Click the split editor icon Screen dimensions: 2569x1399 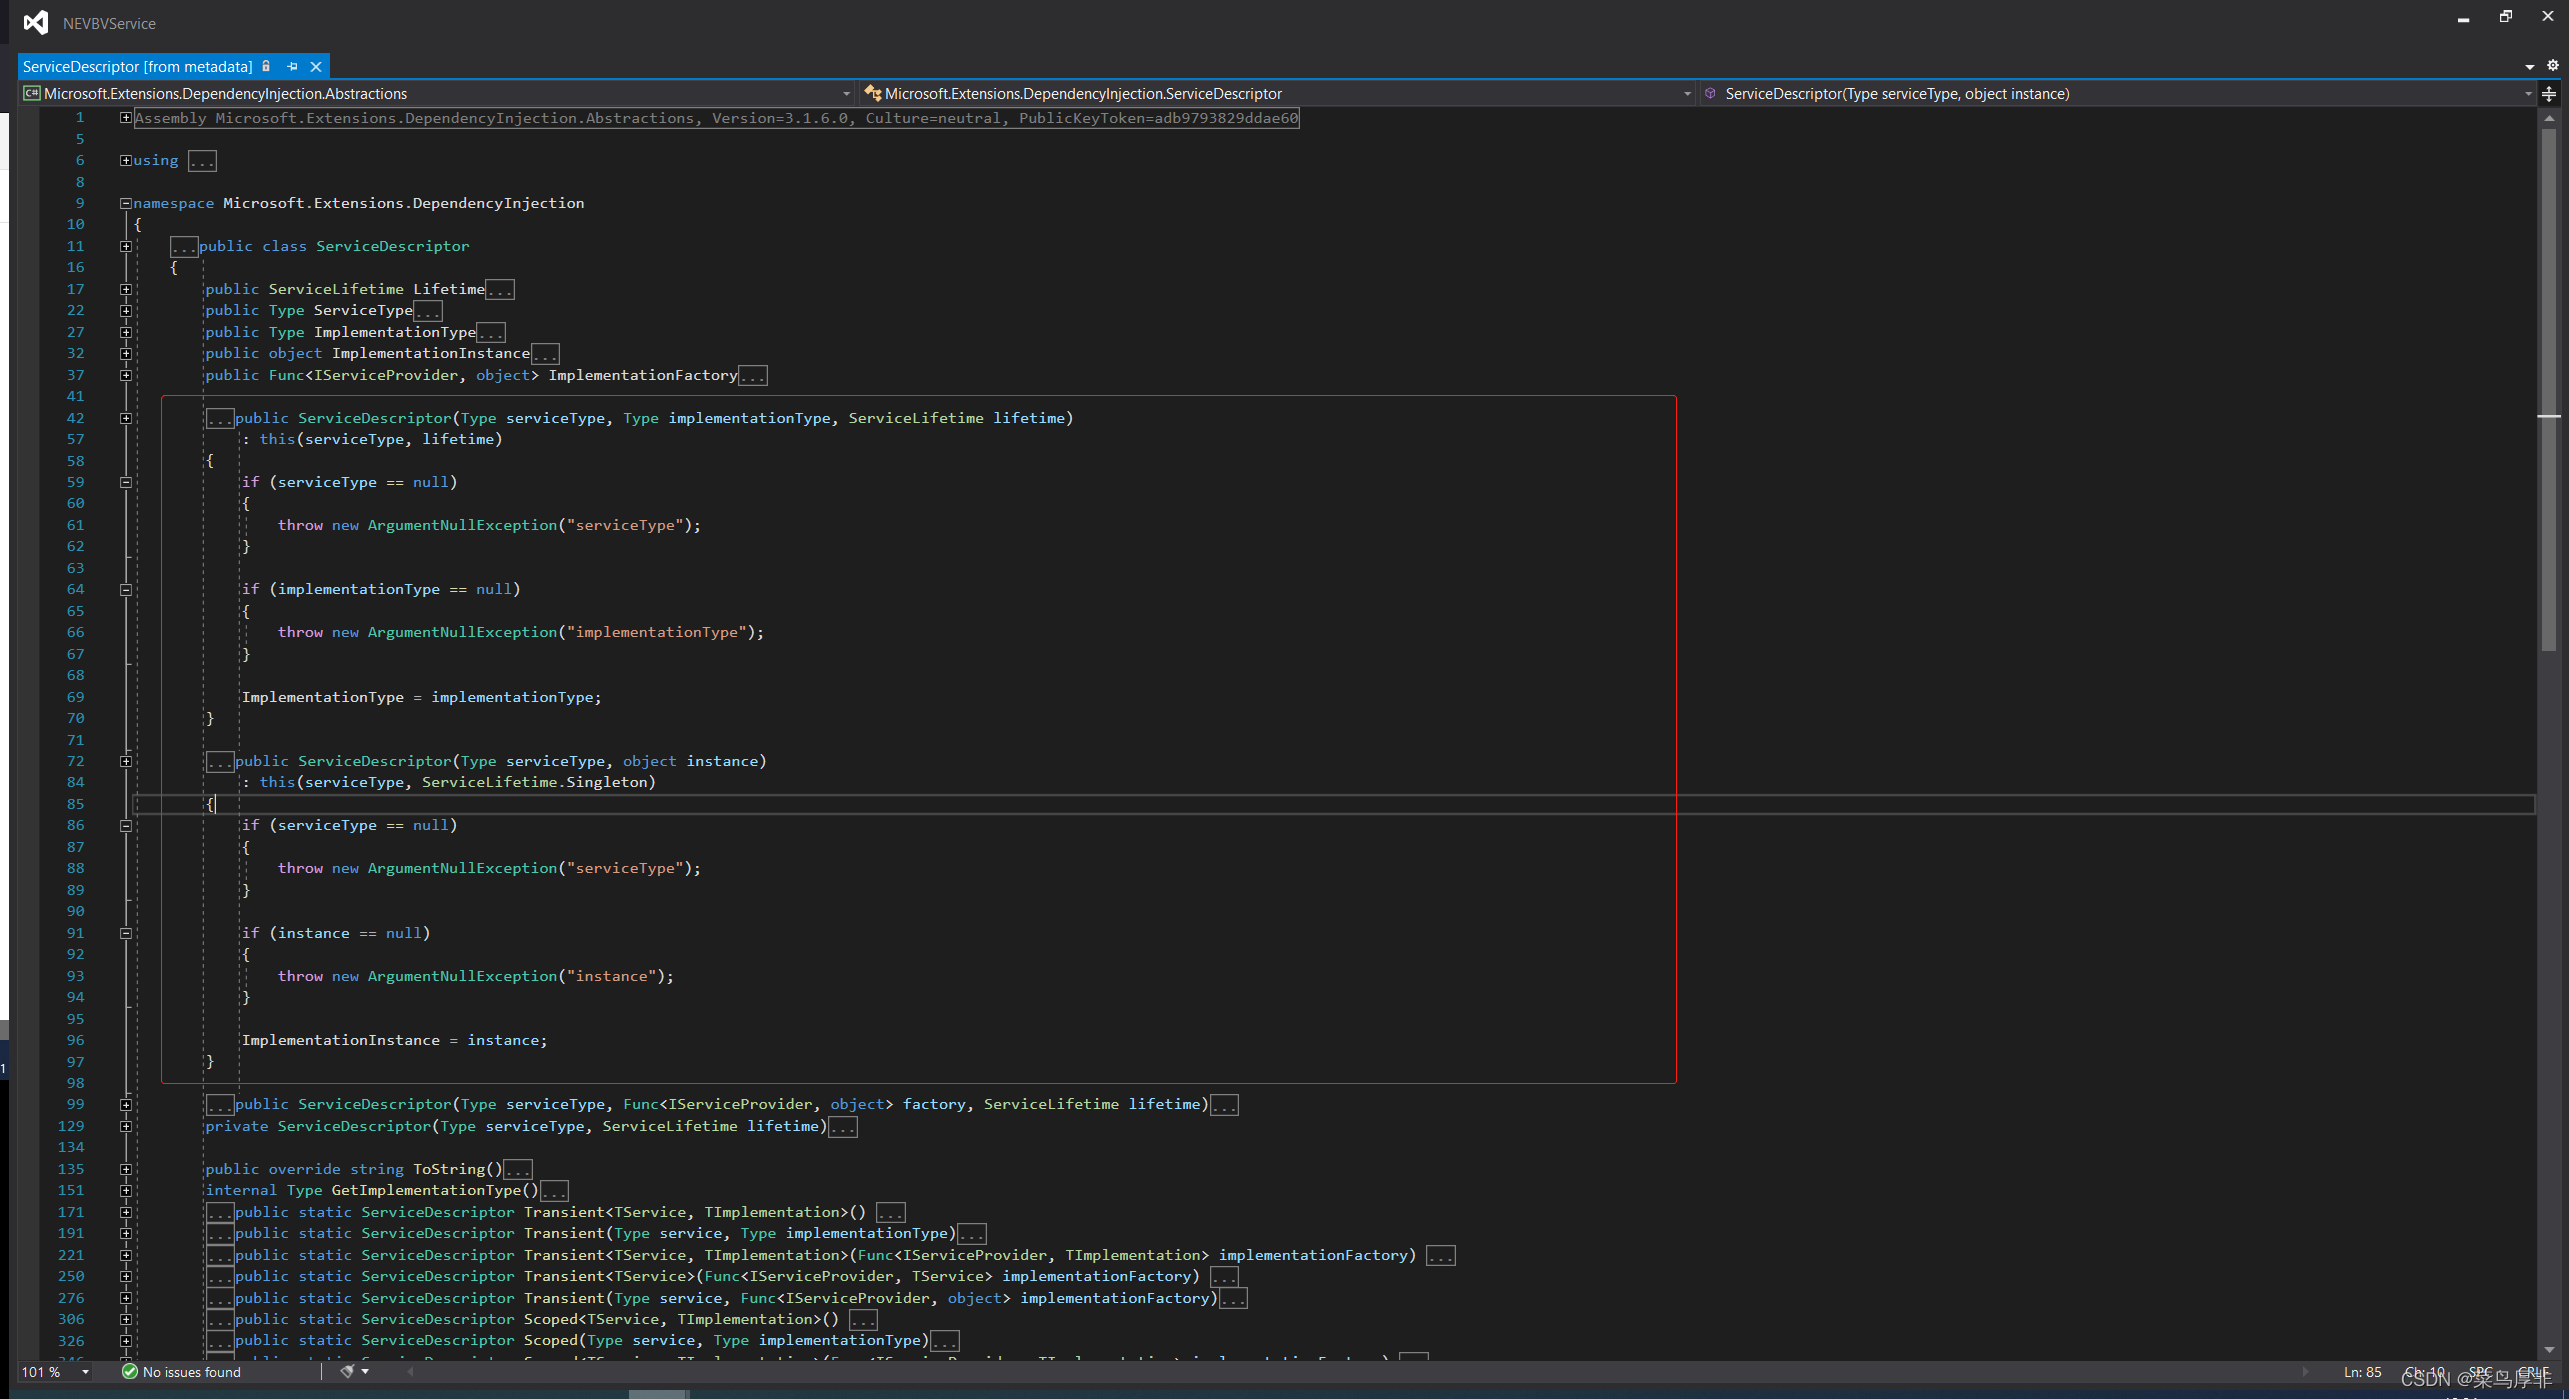click(x=2549, y=96)
